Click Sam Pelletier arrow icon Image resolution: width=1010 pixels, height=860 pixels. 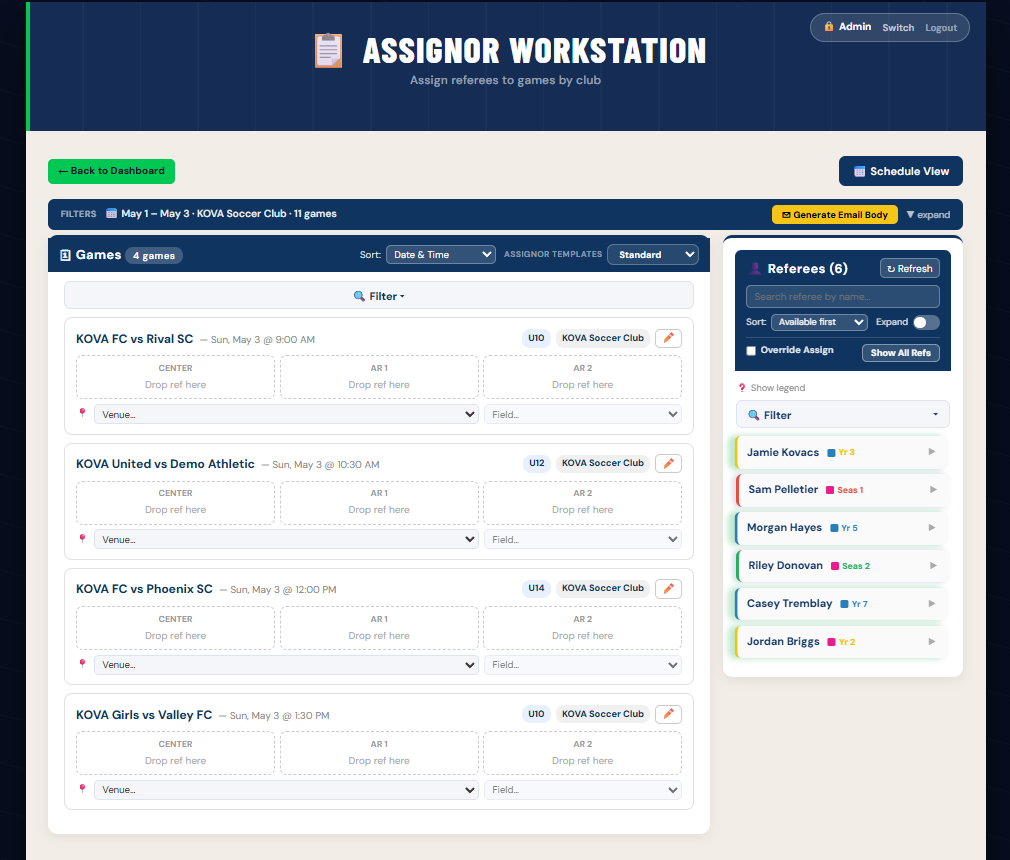[x=933, y=490]
